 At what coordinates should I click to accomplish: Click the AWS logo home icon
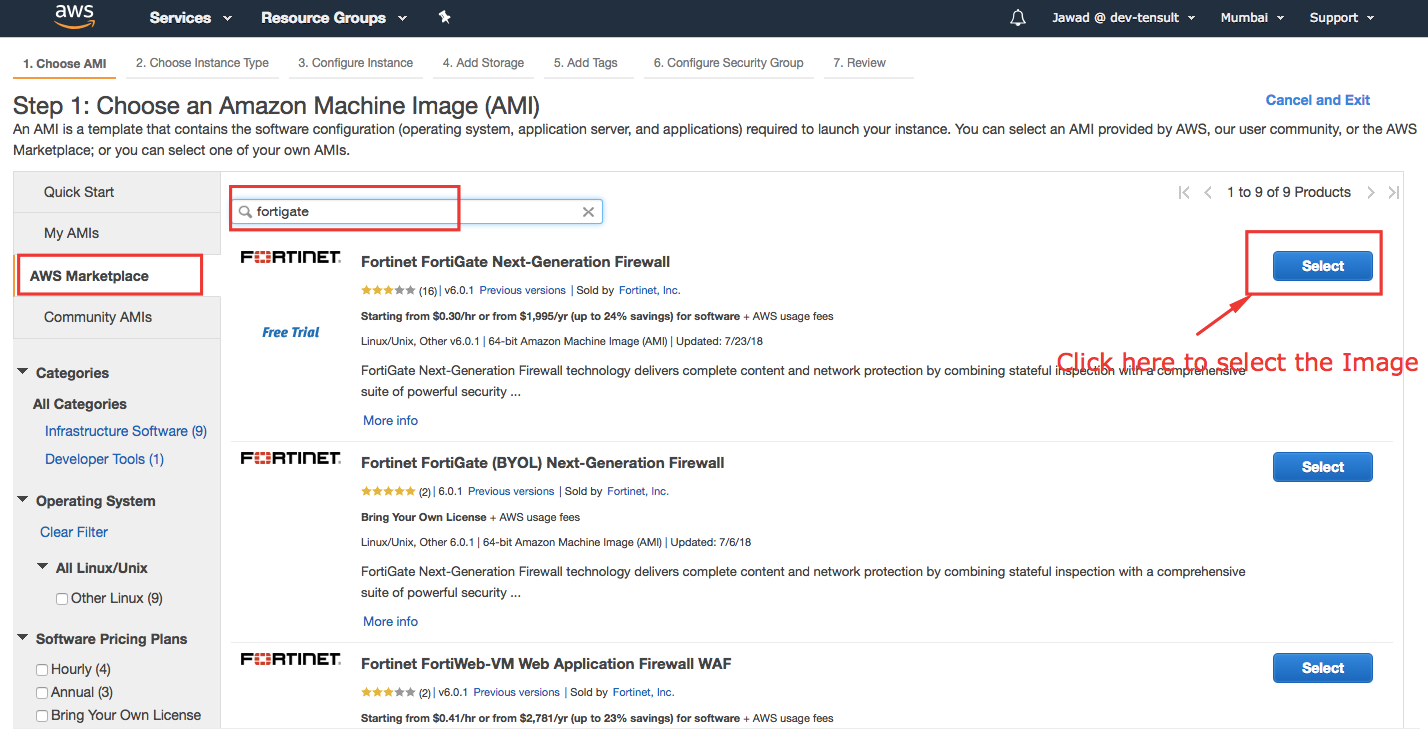[x=75, y=17]
